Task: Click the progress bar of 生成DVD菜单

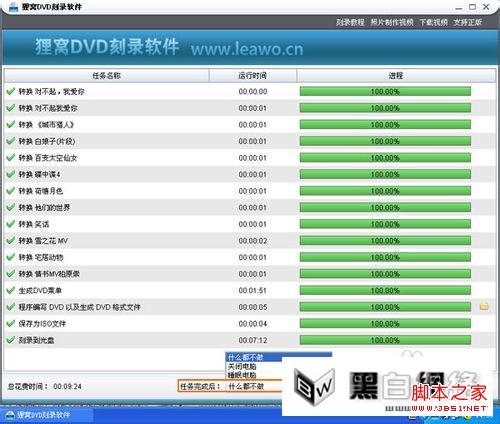Action: [385, 290]
